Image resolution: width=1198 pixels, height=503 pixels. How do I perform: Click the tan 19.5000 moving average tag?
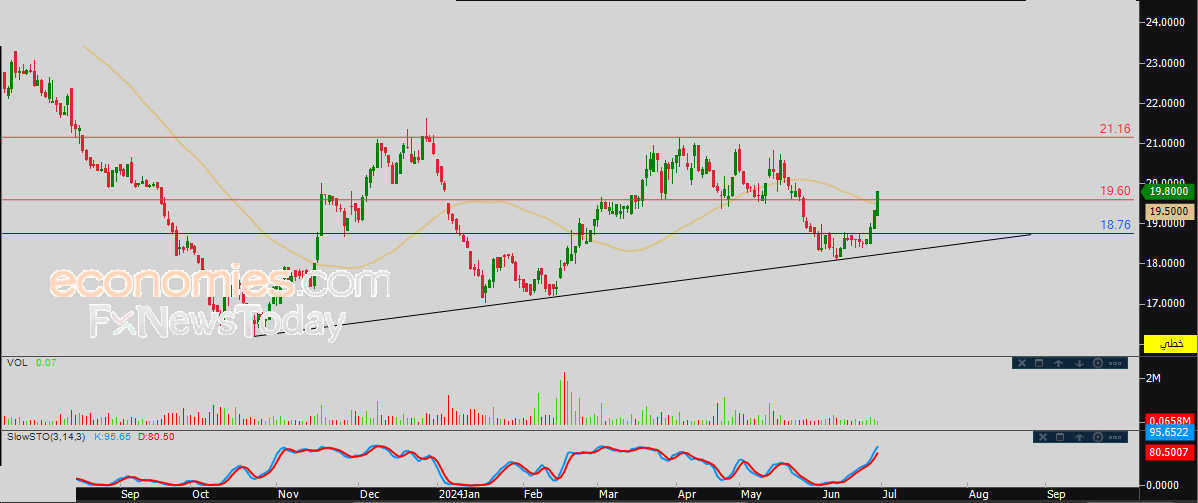pyautogui.click(x=1170, y=211)
